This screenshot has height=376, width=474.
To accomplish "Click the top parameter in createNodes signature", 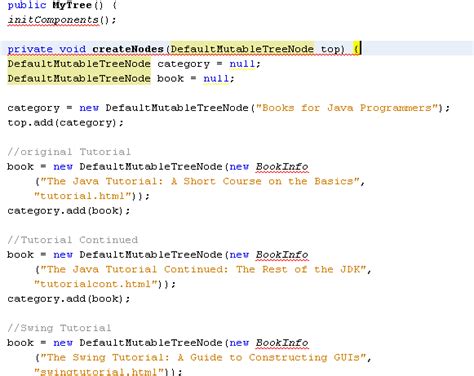I will [330, 50].
